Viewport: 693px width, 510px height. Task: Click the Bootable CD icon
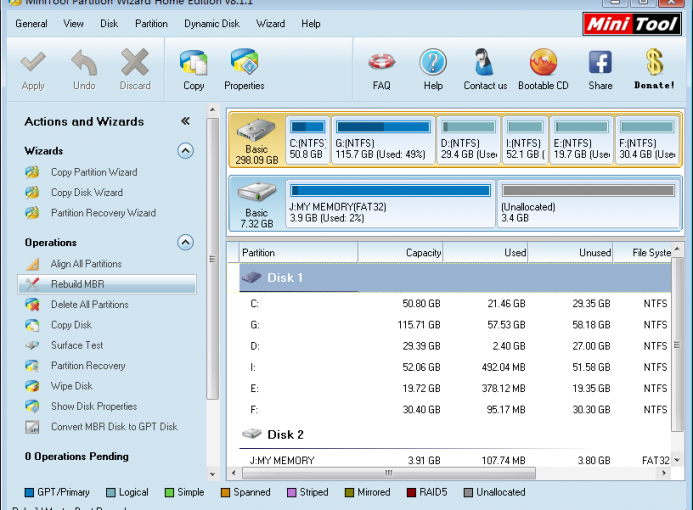click(x=543, y=62)
